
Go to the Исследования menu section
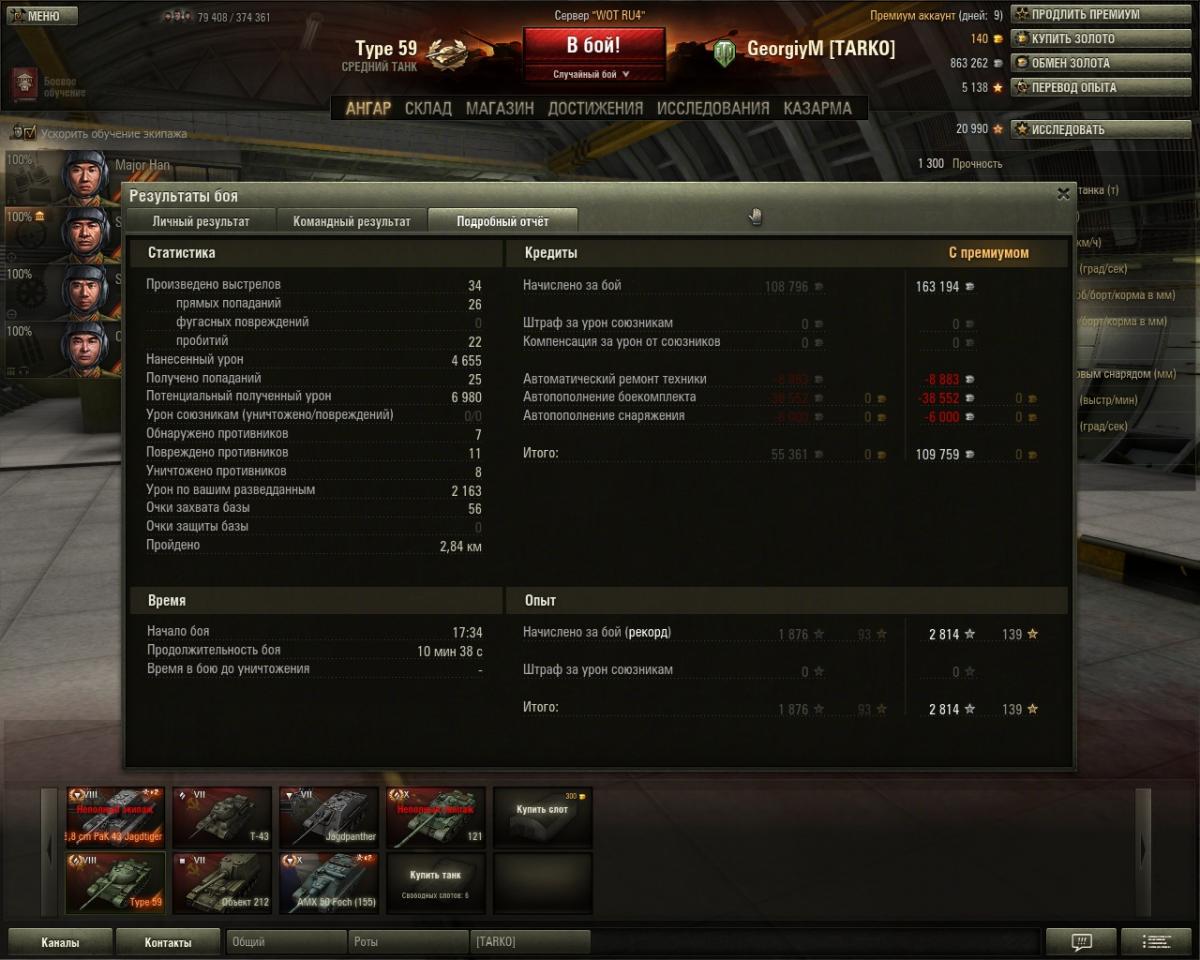point(713,108)
